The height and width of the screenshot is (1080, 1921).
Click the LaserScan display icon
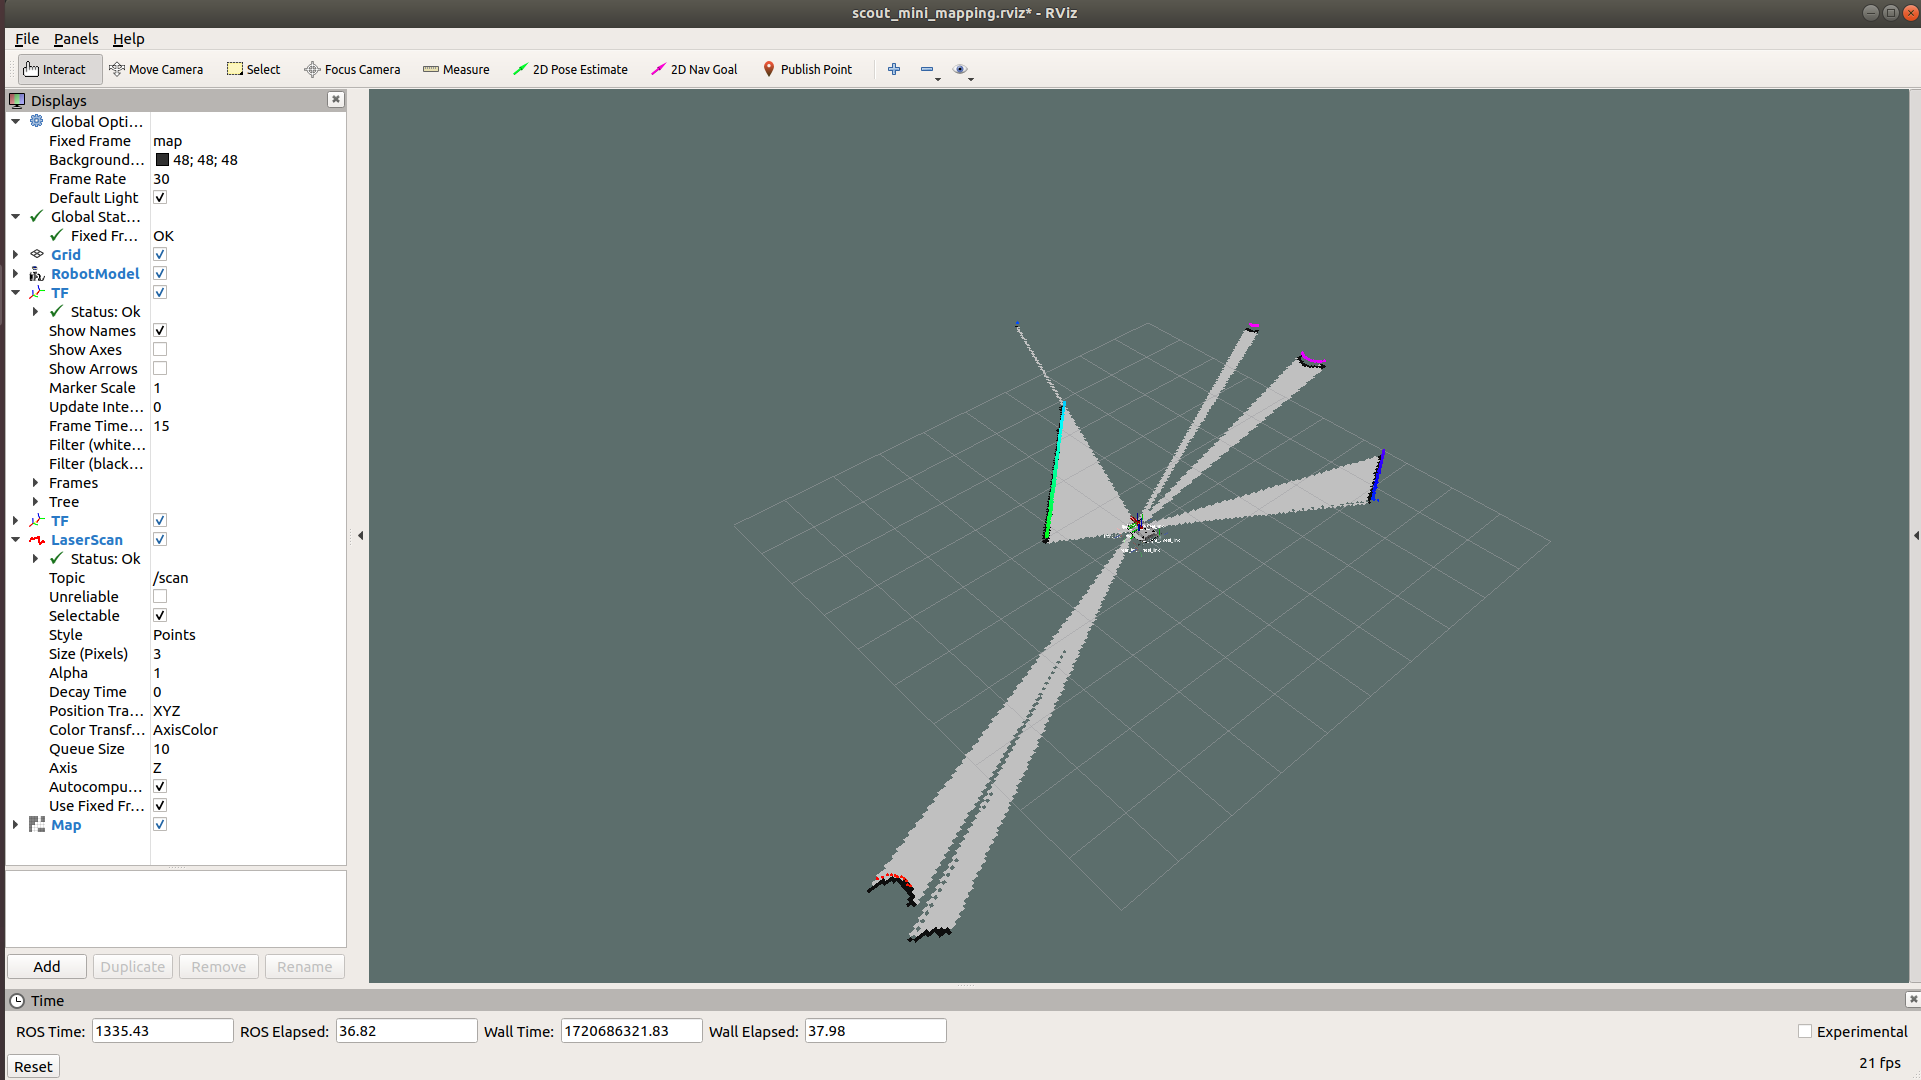point(37,539)
